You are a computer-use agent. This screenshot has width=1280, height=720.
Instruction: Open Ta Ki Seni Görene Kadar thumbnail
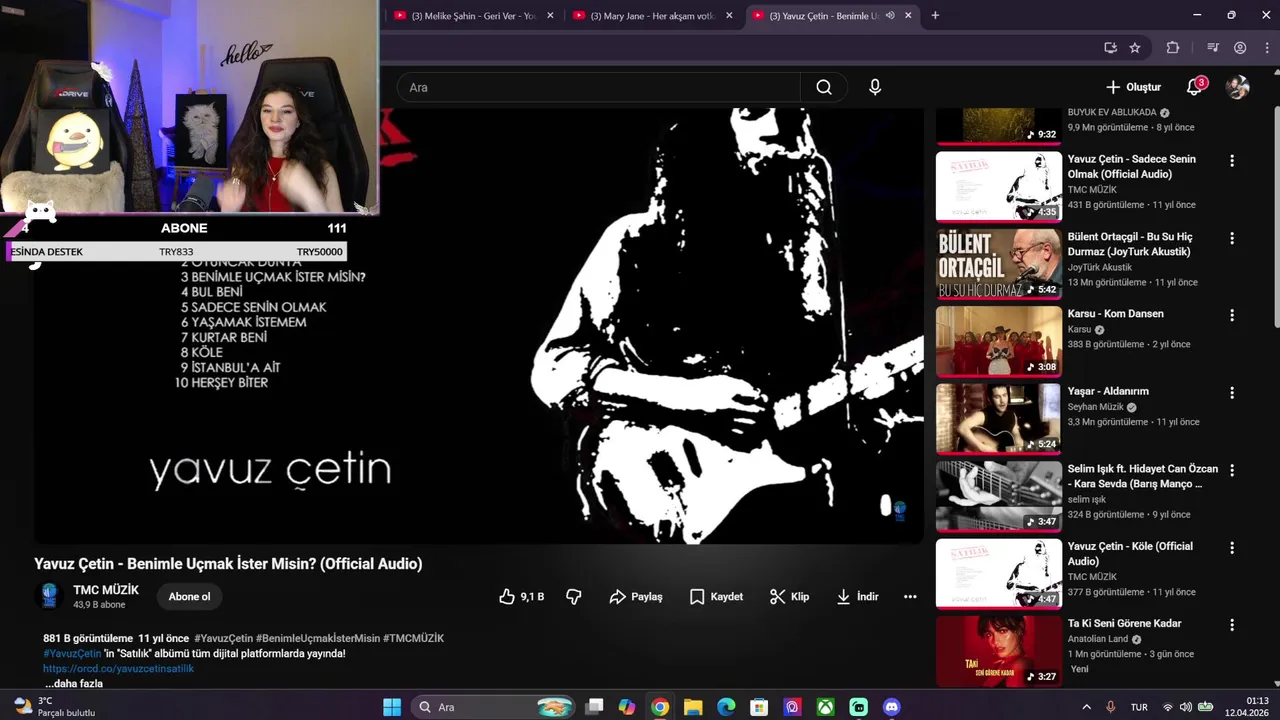pyautogui.click(x=999, y=651)
